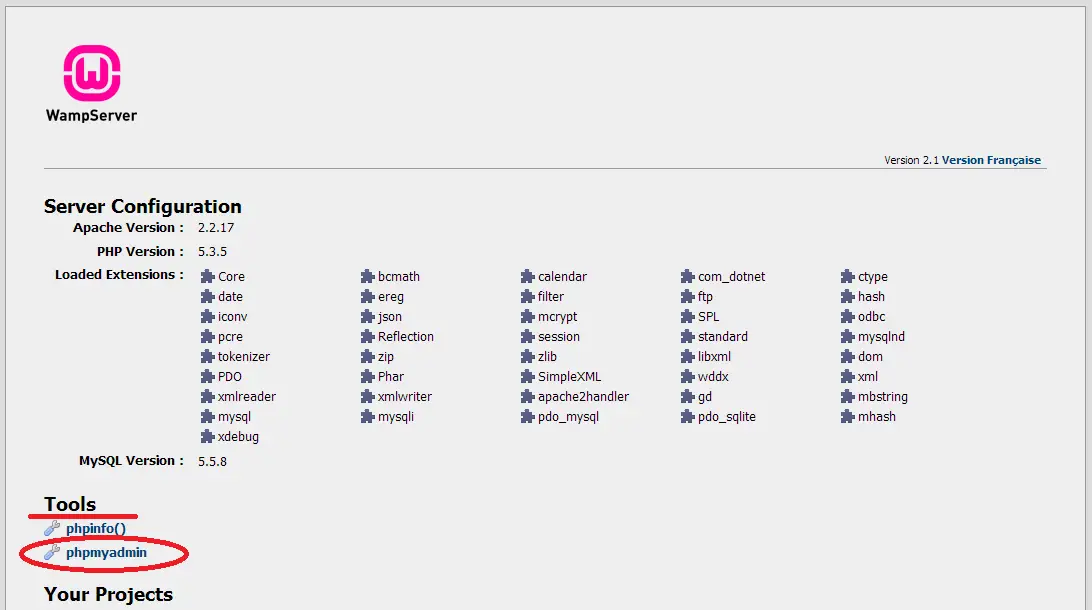
Task: Open the Version Française link
Action: point(991,160)
